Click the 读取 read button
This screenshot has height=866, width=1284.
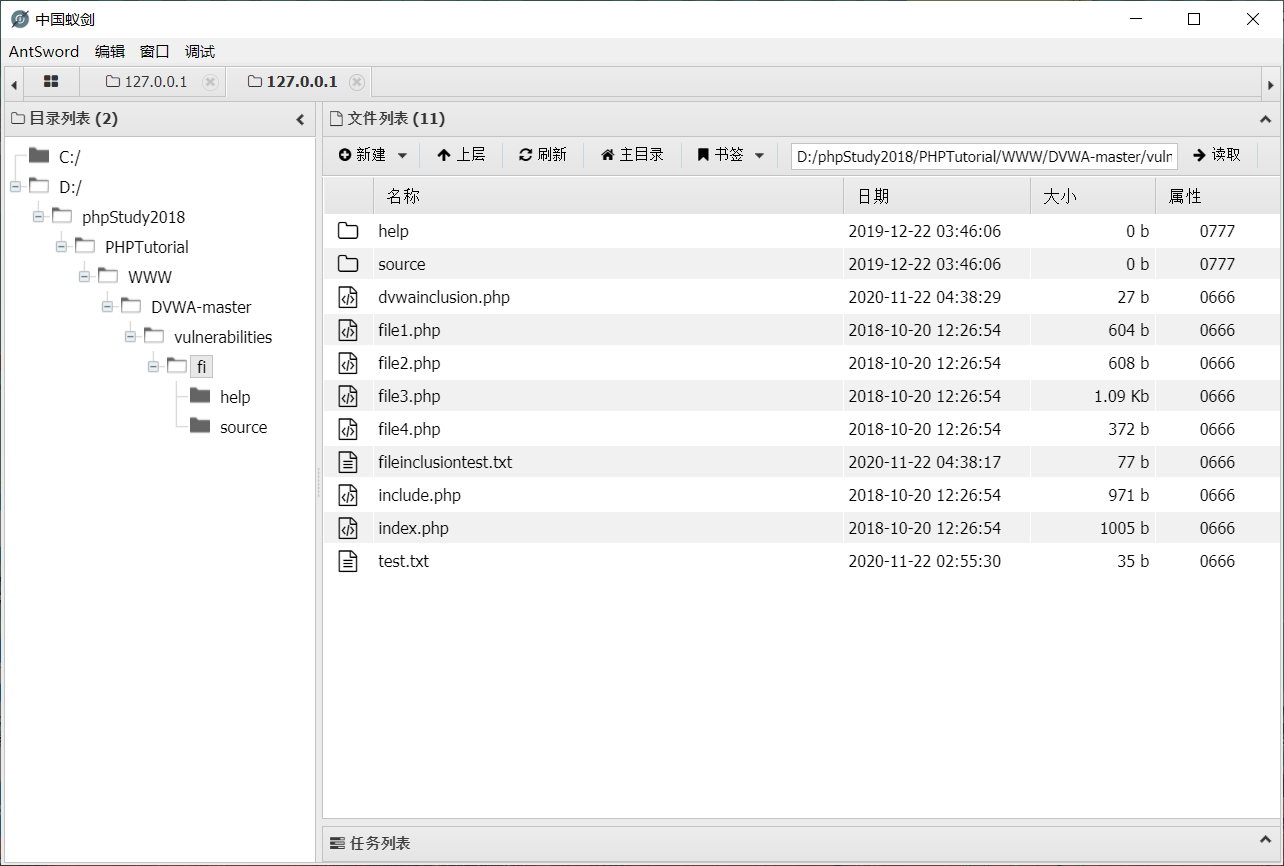click(x=1217, y=155)
